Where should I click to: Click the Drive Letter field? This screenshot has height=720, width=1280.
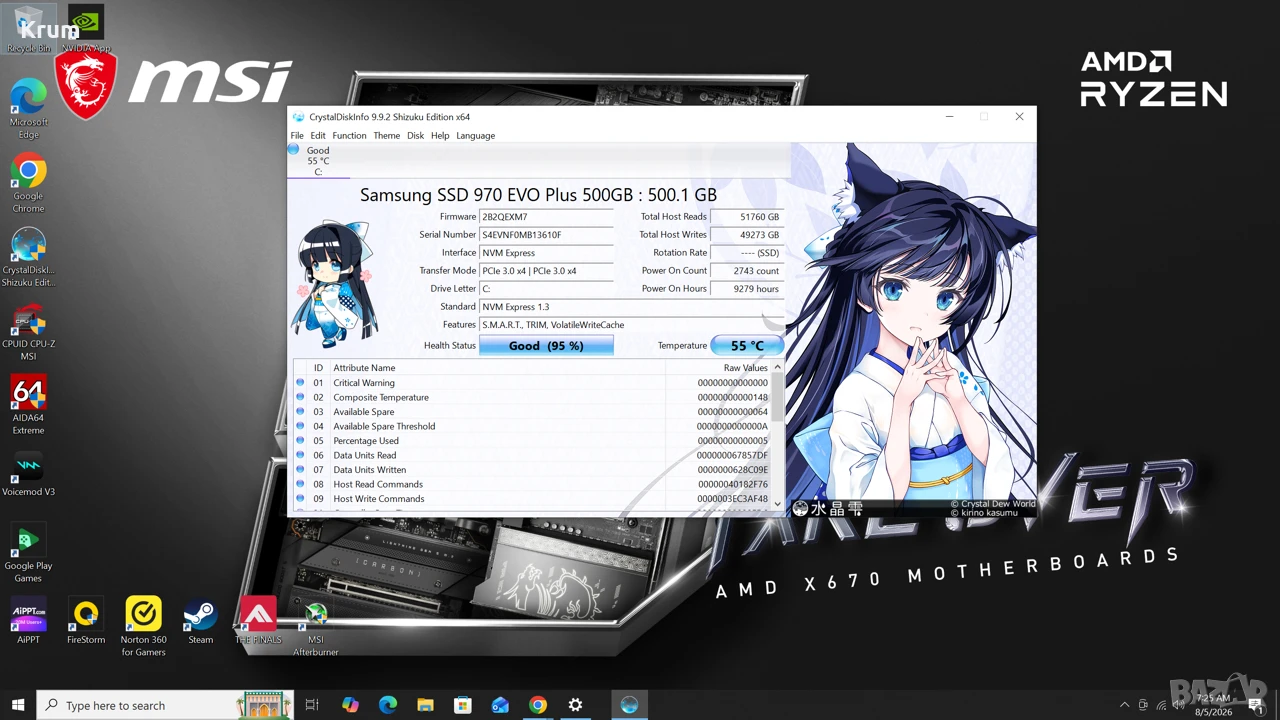pos(546,289)
